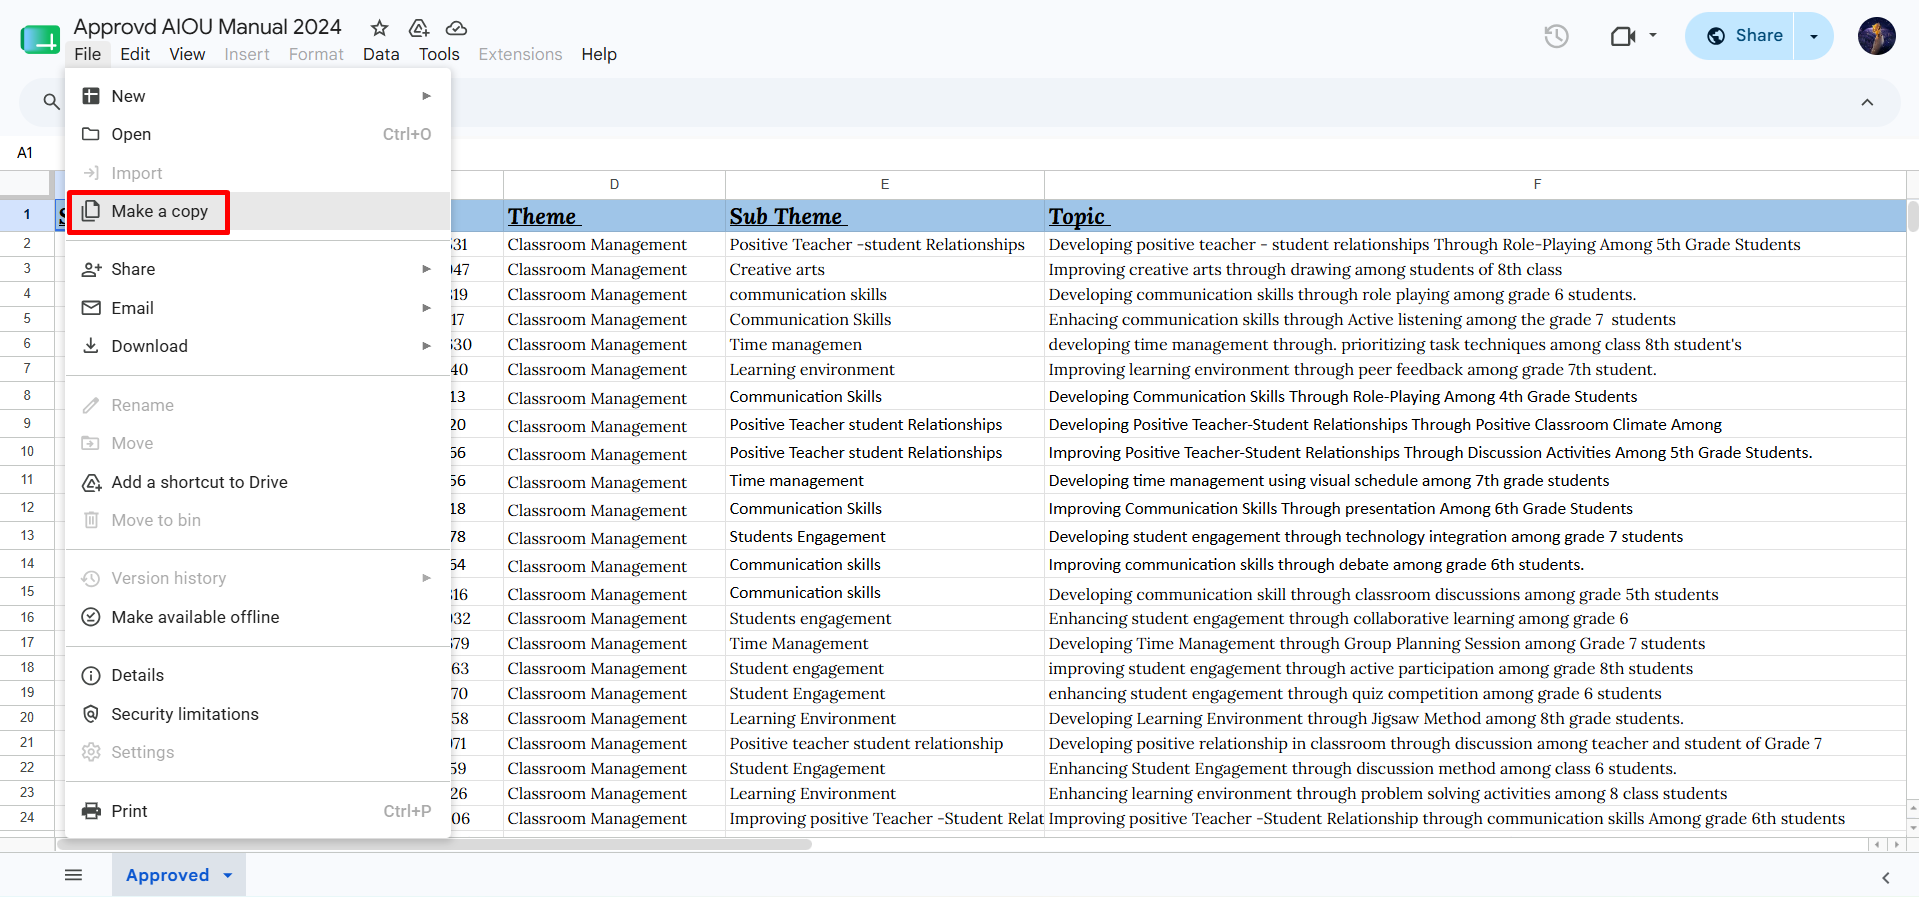Click the search magnifier icon
1919x897 pixels.
(x=51, y=101)
